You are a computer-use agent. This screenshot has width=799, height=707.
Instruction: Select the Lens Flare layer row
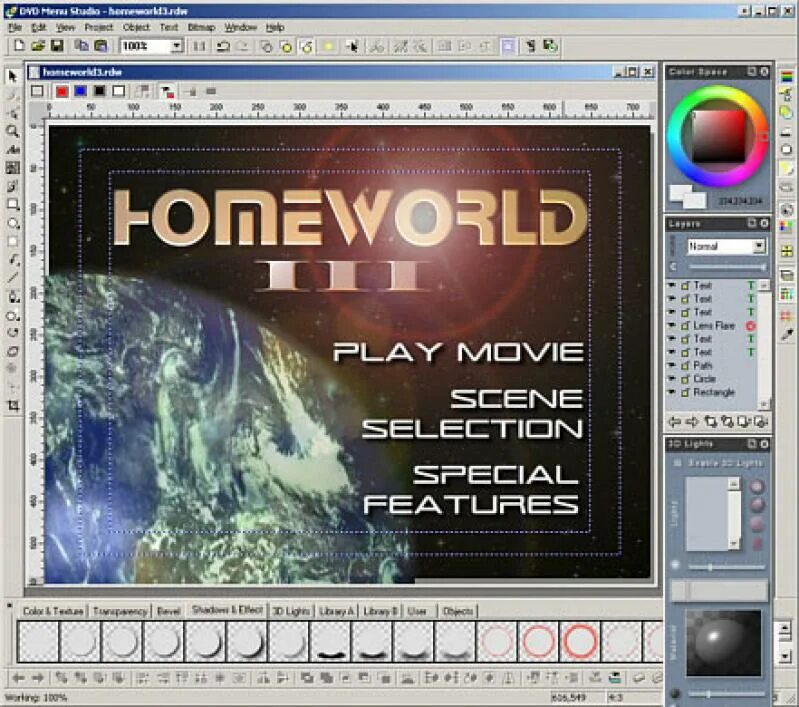click(713, 325)
